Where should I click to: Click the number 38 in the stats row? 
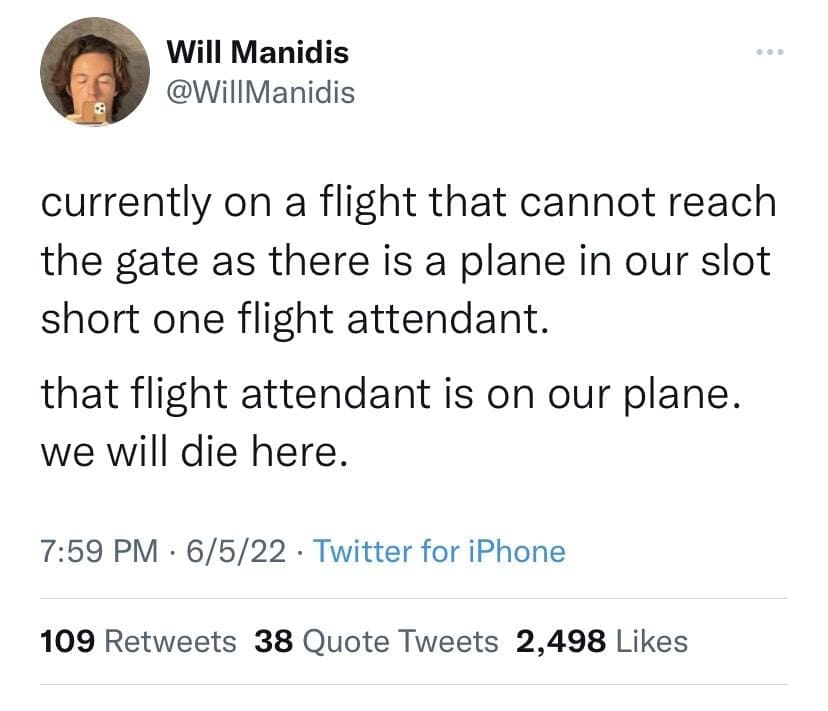coord(273,641)
